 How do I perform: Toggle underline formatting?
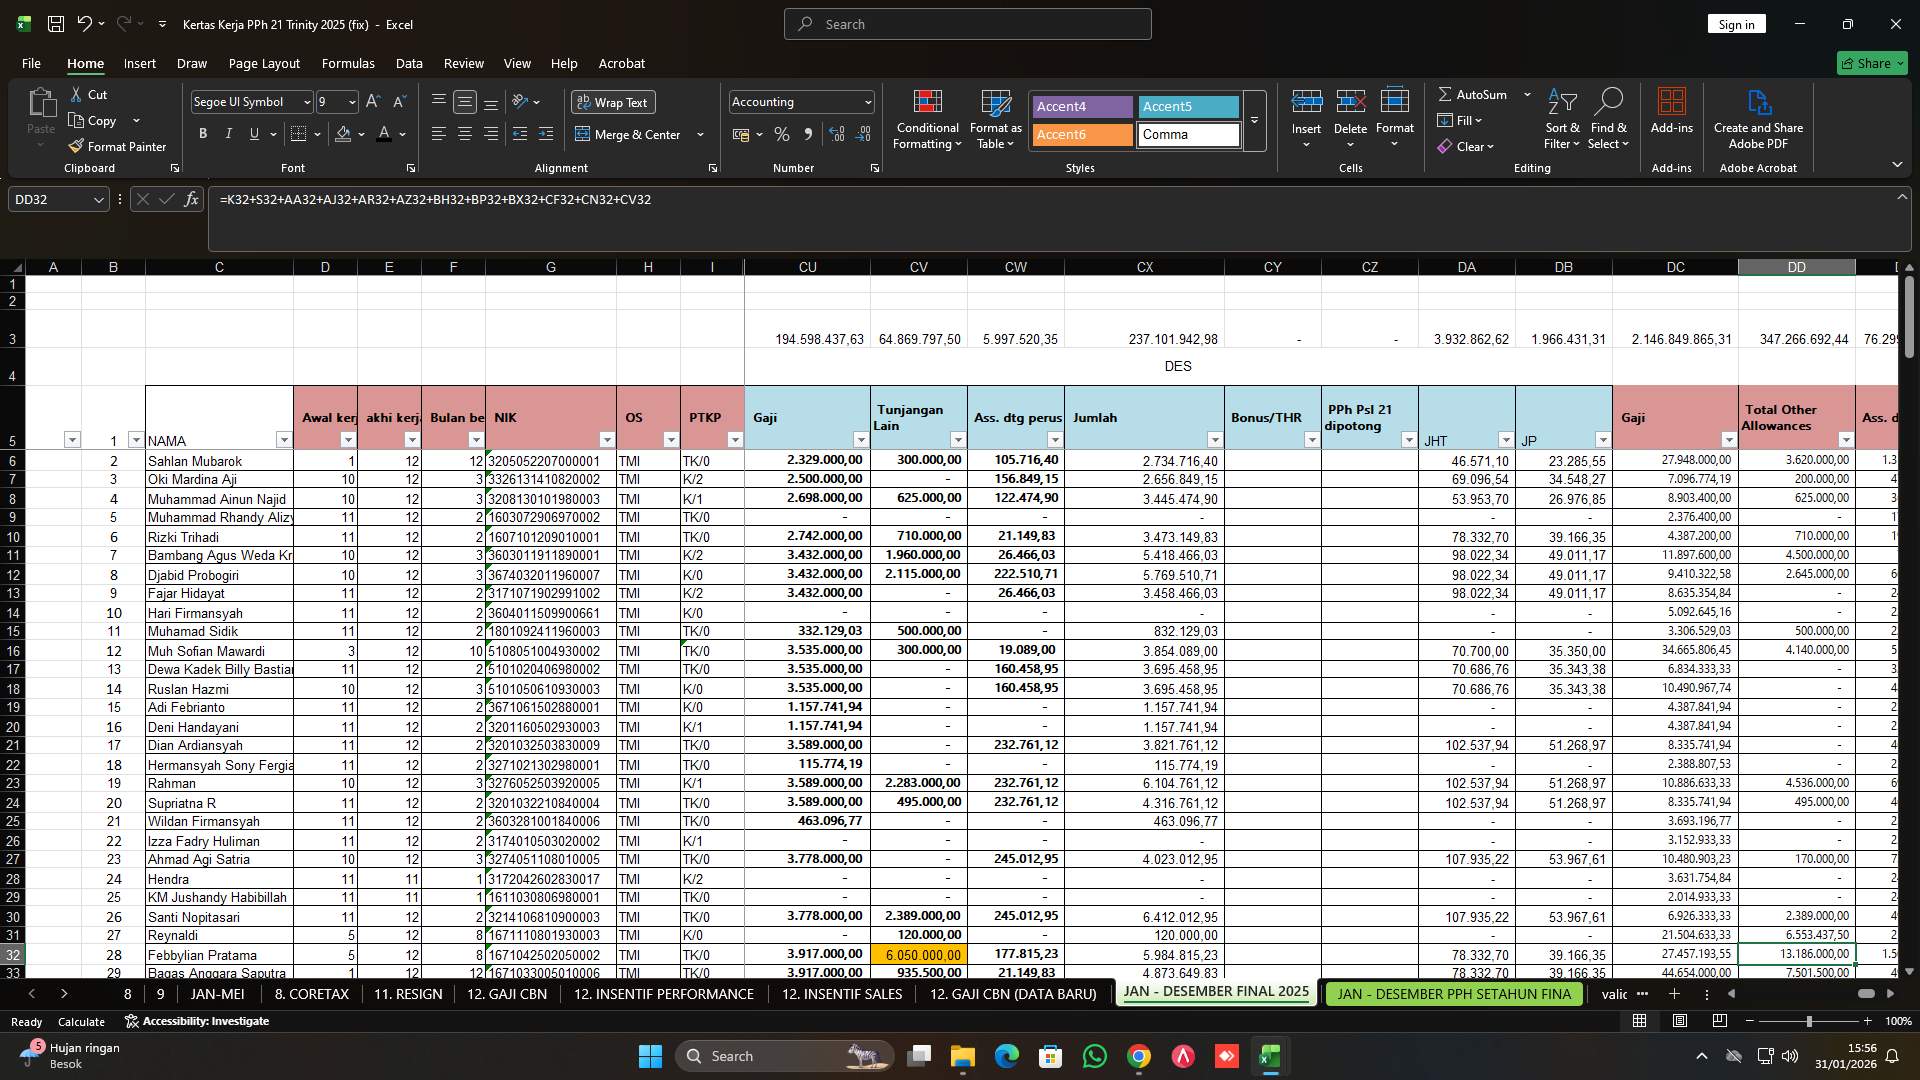(253, 133)
